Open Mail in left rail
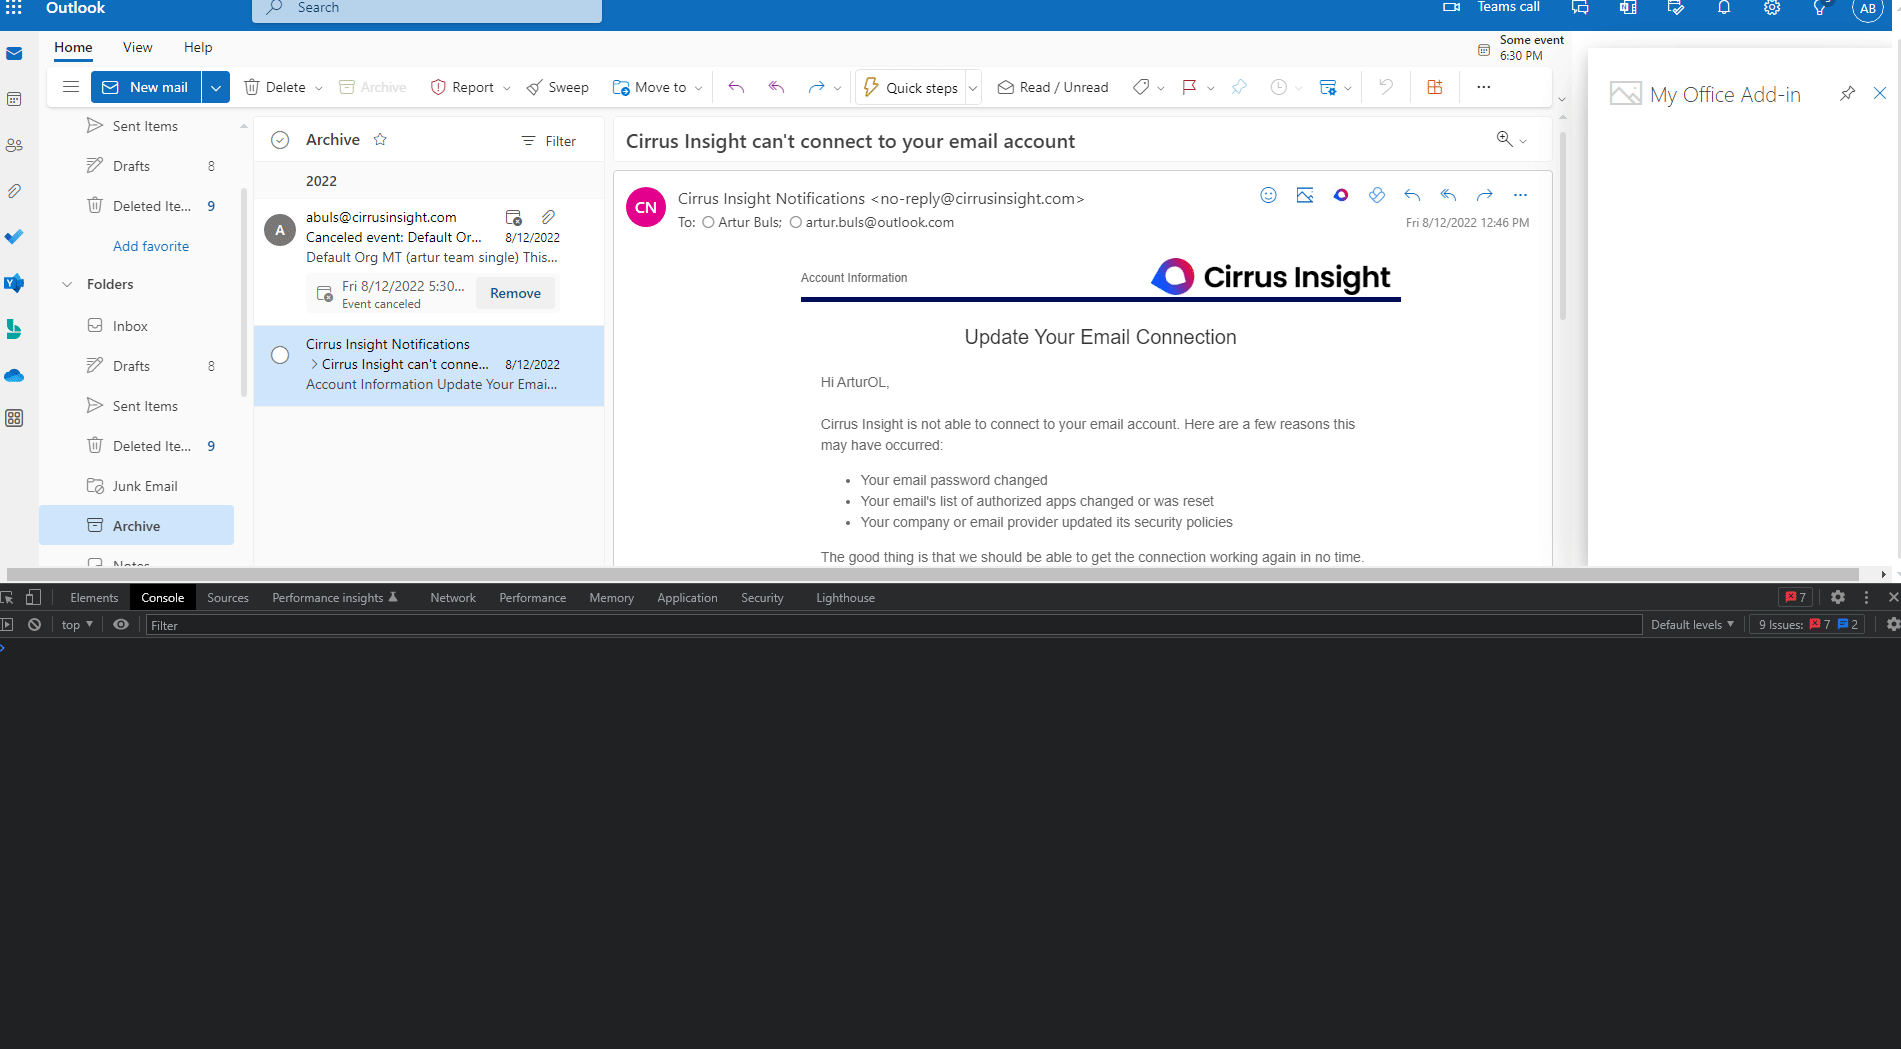This screenshot has height=1049, width=1901. tap(14, 54)
